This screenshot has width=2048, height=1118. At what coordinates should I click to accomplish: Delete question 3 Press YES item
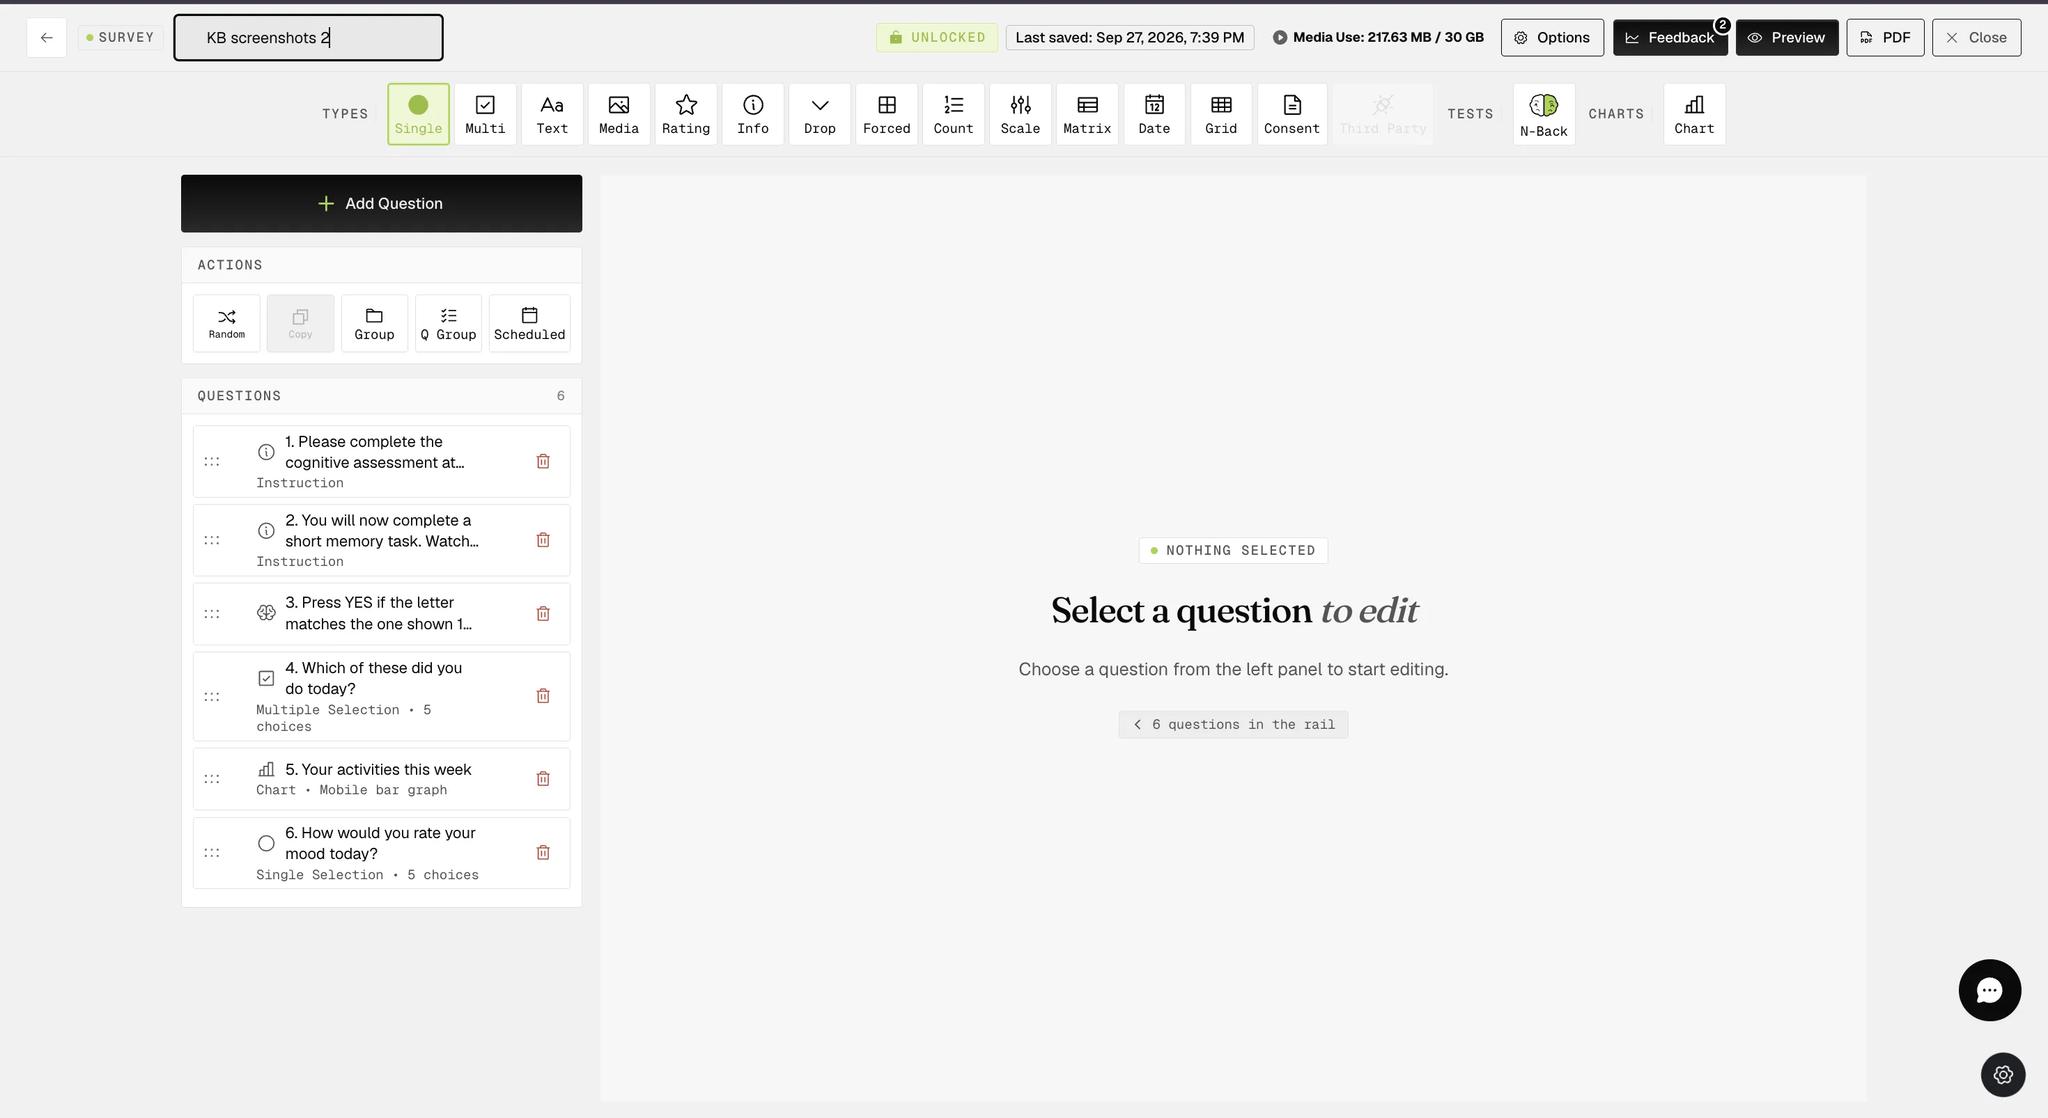pyautogui.click(x=543, y=614)
